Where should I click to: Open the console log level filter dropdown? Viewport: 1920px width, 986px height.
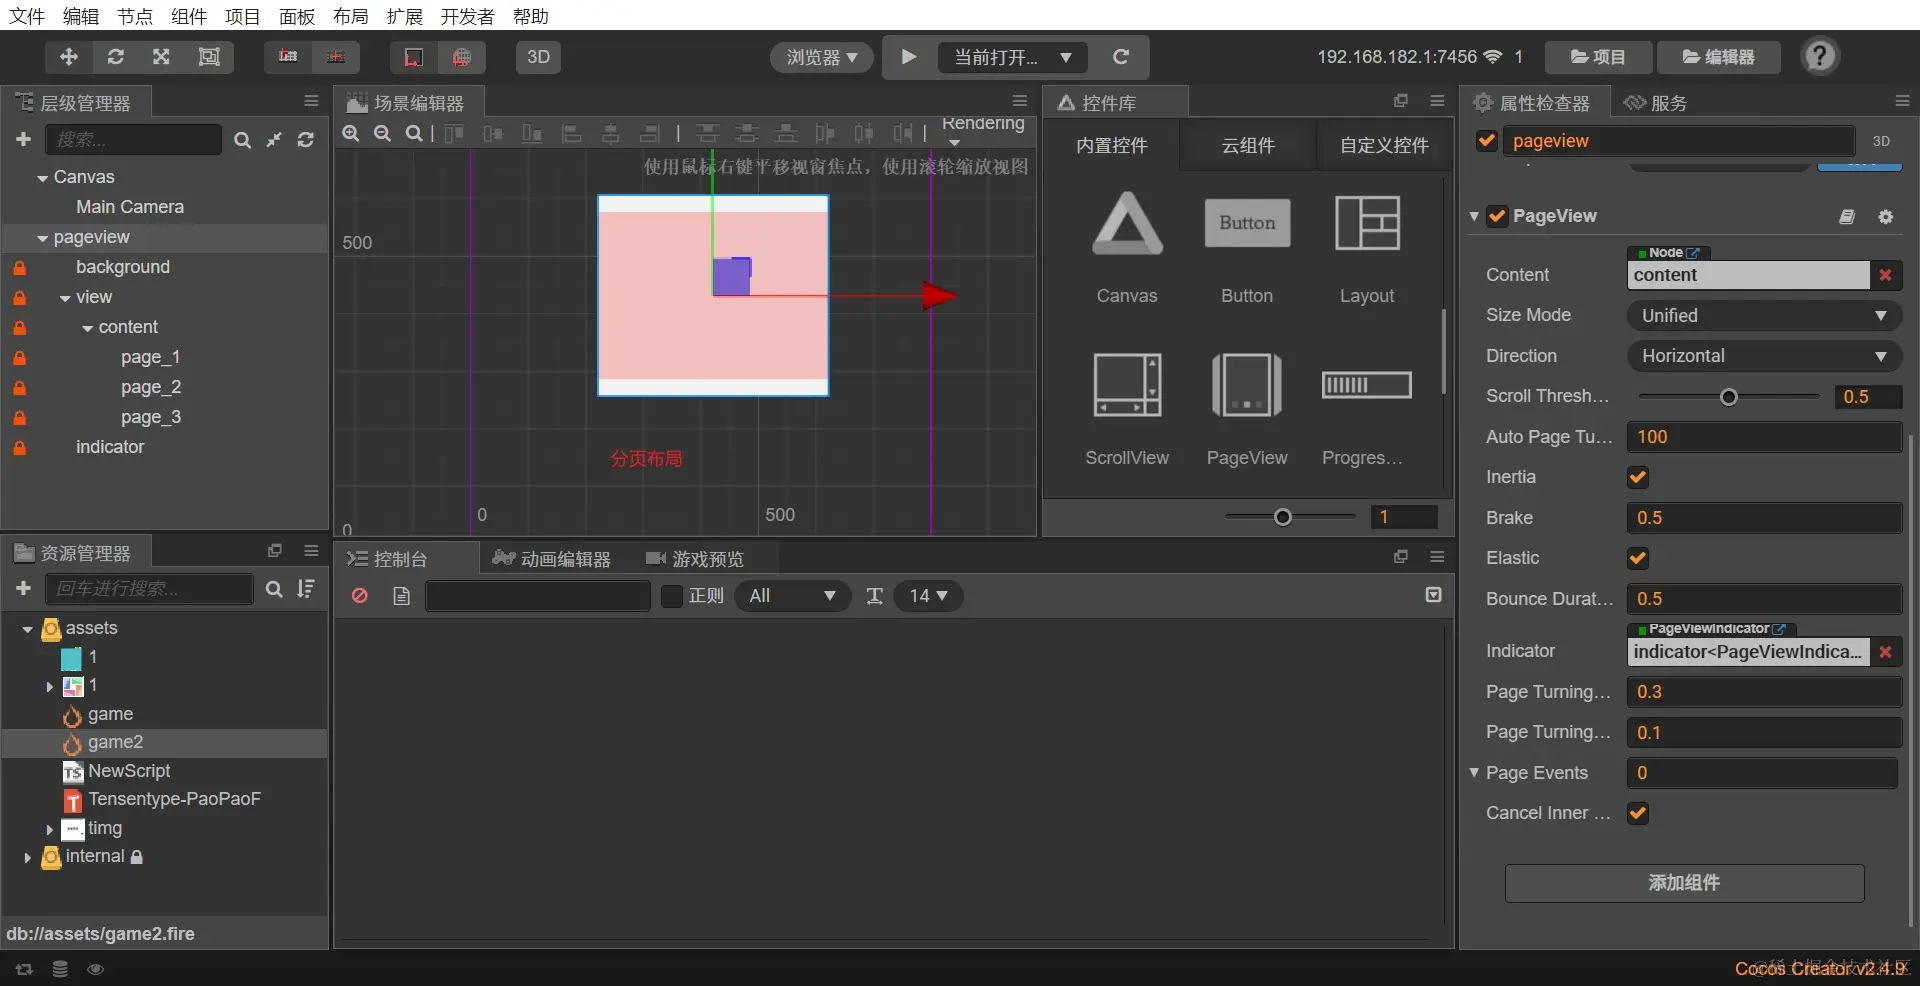[x=793, y=596]
